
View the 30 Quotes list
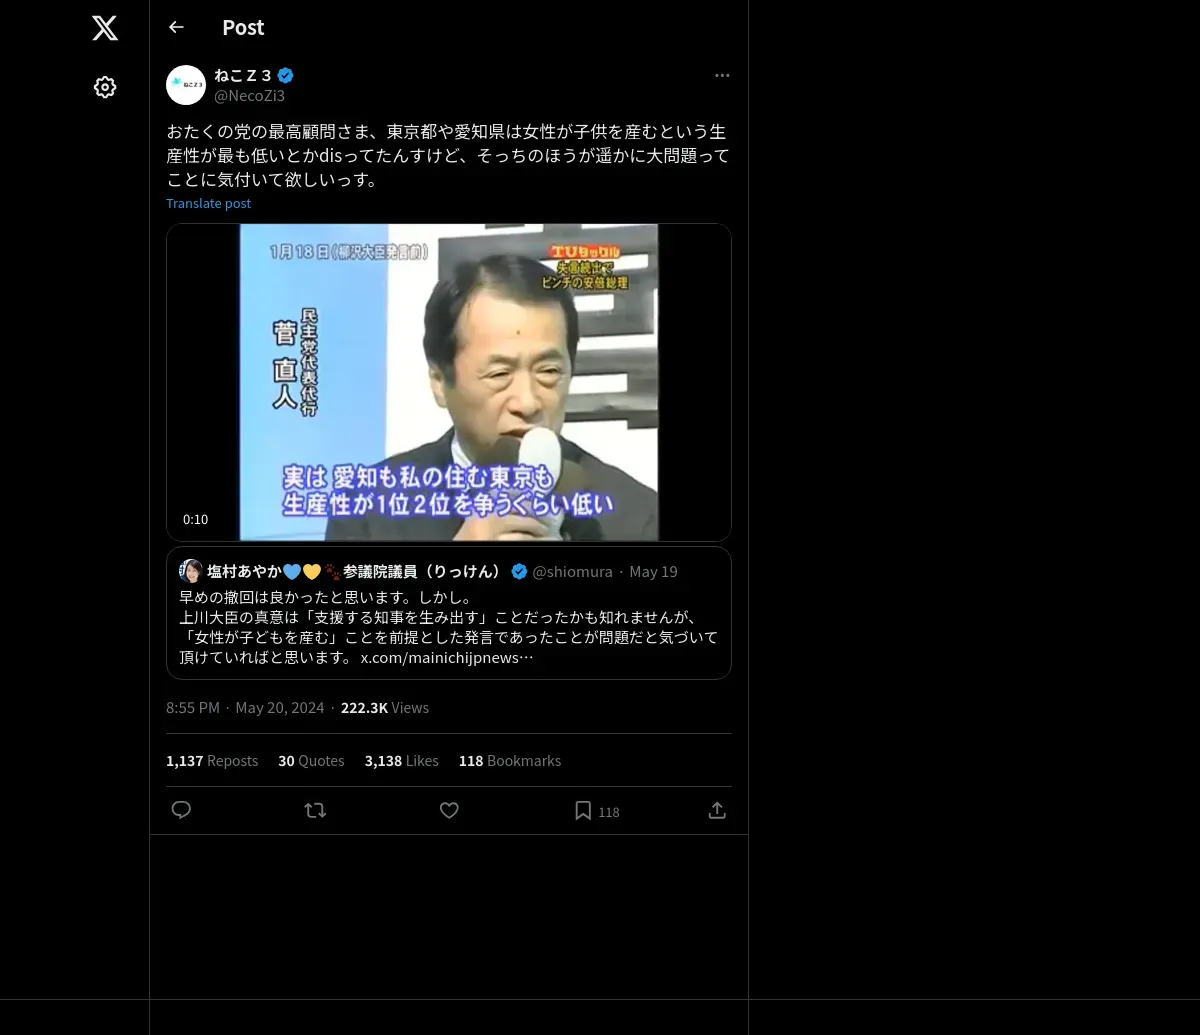(x=311, y=761)
